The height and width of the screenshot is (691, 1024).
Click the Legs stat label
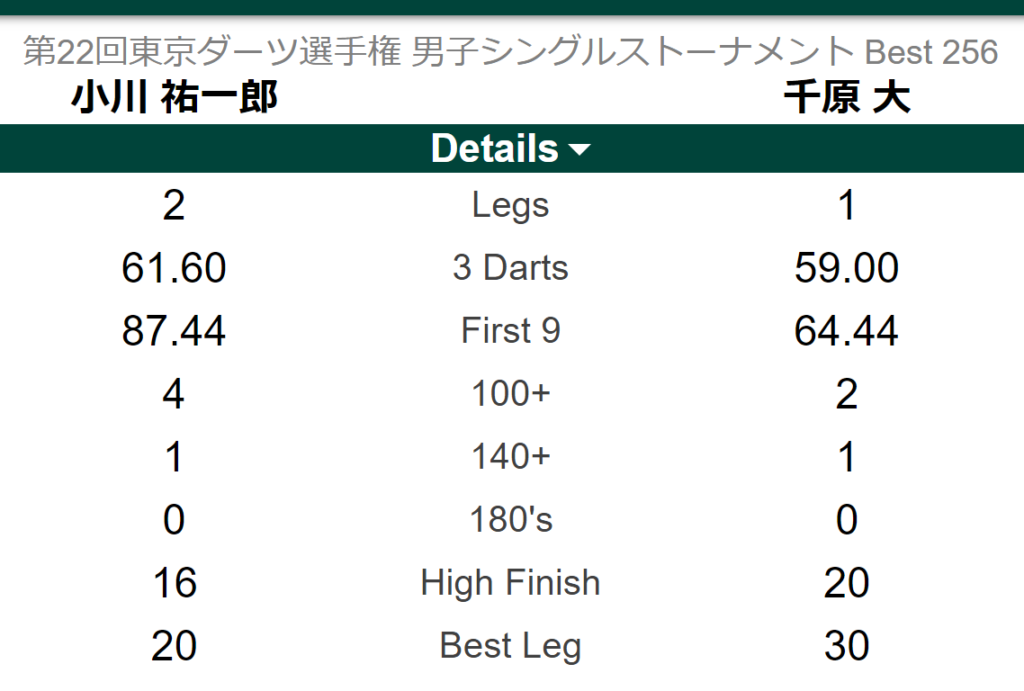tap(511, 206)
